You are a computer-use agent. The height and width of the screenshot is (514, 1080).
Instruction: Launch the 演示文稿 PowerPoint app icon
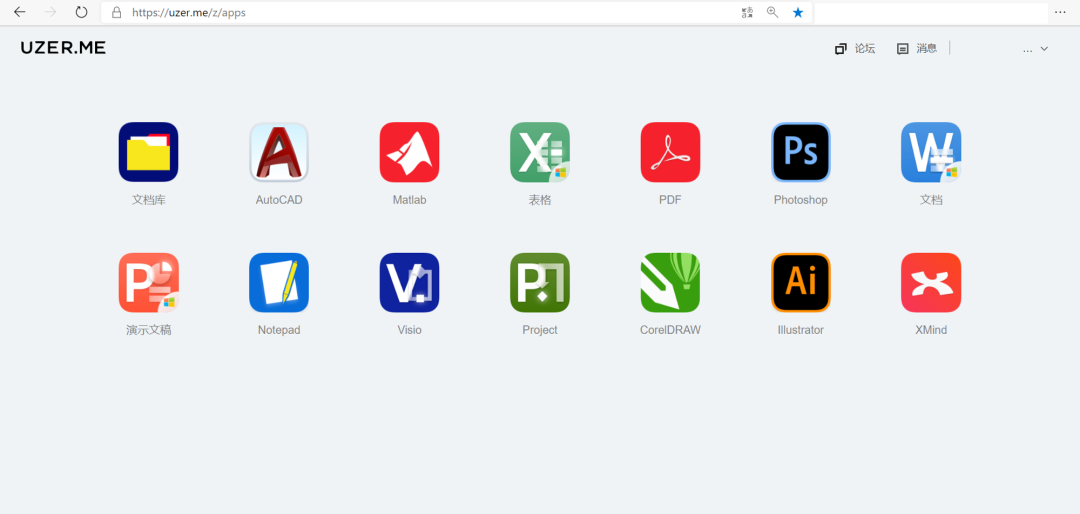click(x=148, y=282)
